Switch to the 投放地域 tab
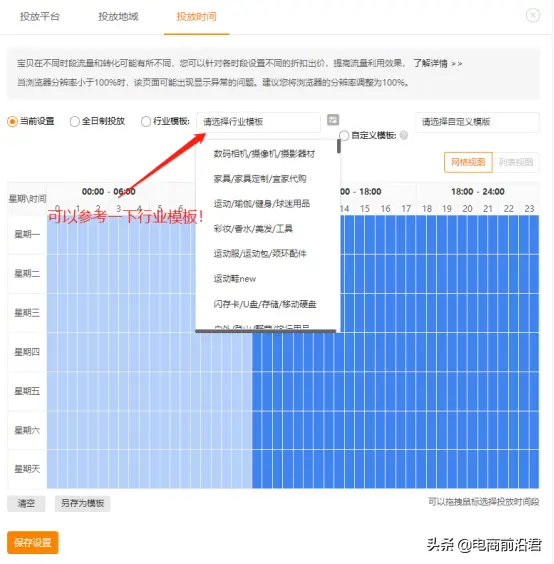 (118, 17)
